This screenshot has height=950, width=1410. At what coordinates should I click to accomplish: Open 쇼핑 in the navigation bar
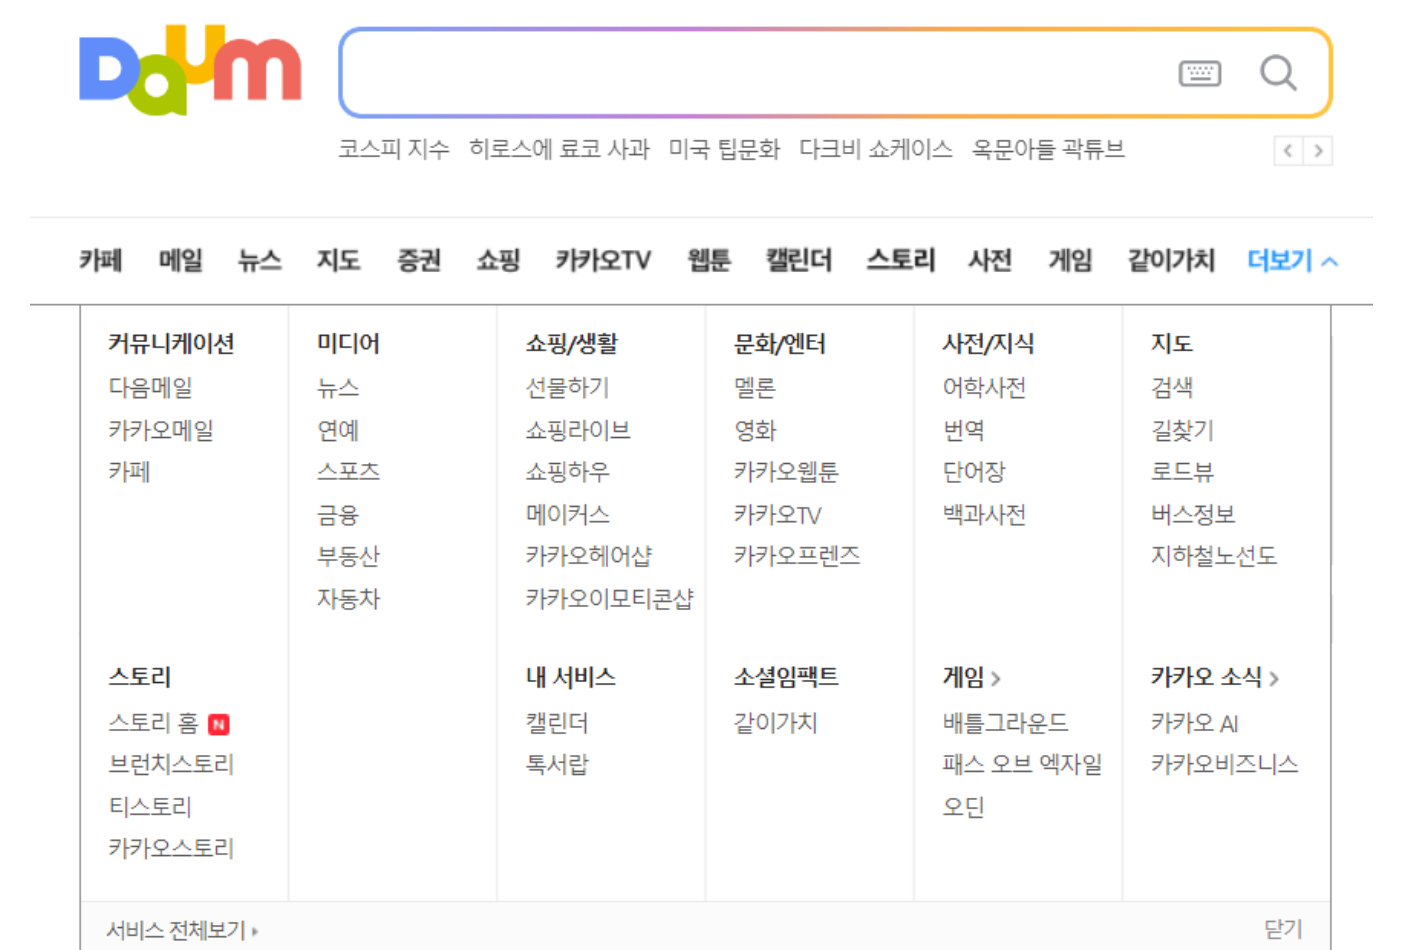498,261
